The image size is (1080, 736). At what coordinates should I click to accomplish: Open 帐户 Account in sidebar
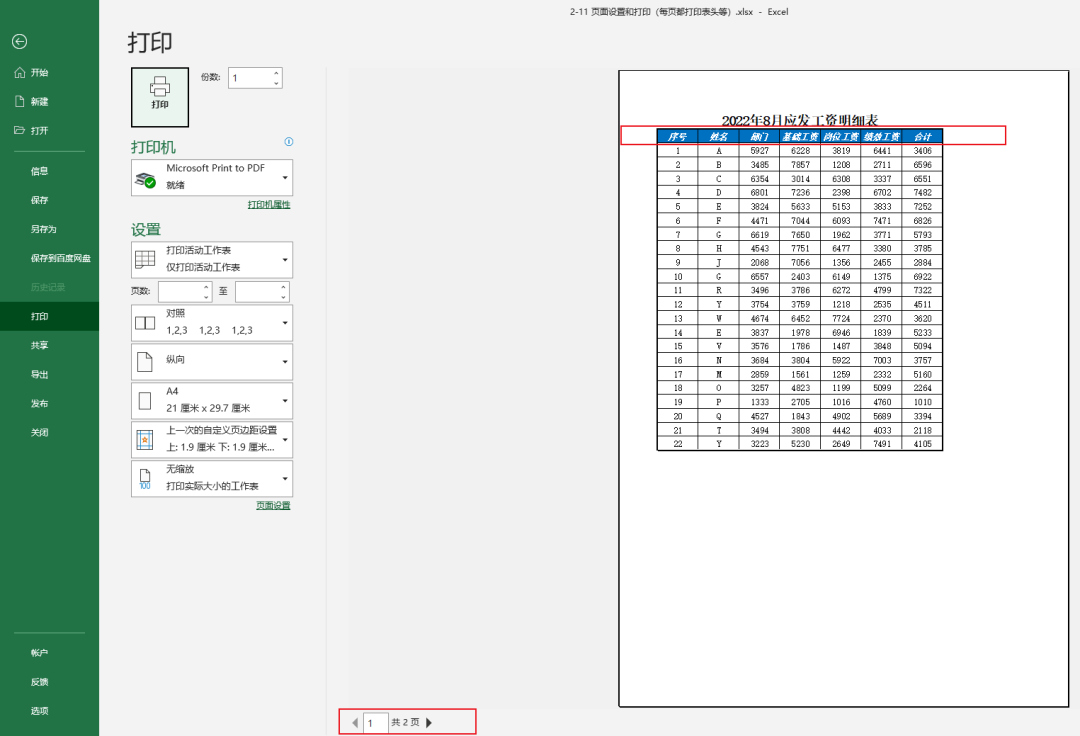(x=50, y=653)
